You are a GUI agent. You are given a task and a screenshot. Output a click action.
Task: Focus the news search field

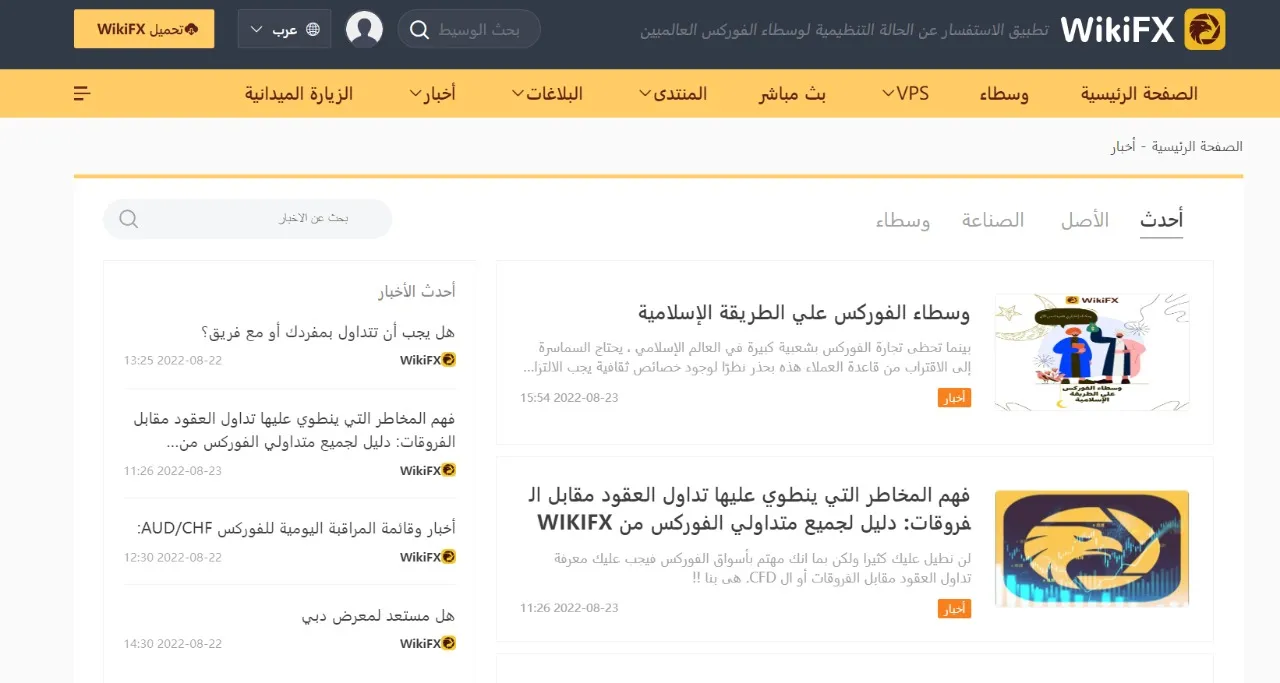247,218
